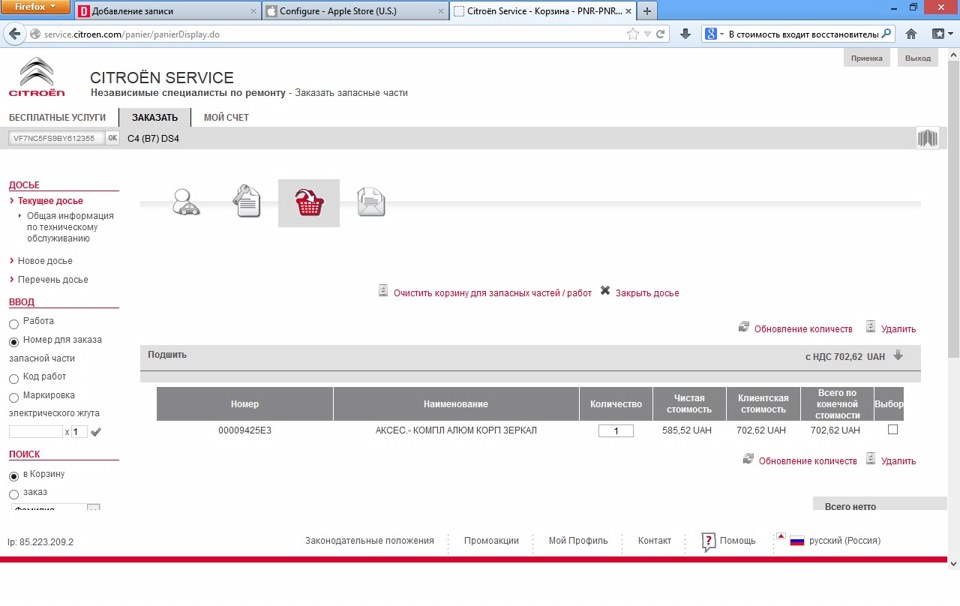Open the envelope order-sending step icon
Image resolution: width=960 pixels, height=606 pixels.
(371, 202)
